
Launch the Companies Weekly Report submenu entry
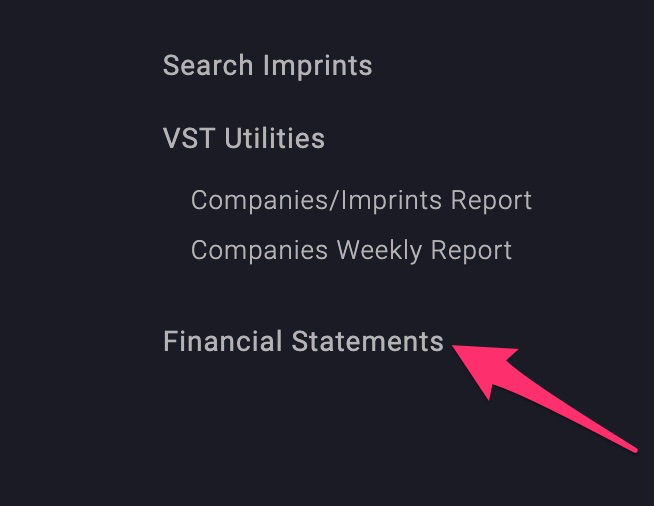[x=351, y=249]
